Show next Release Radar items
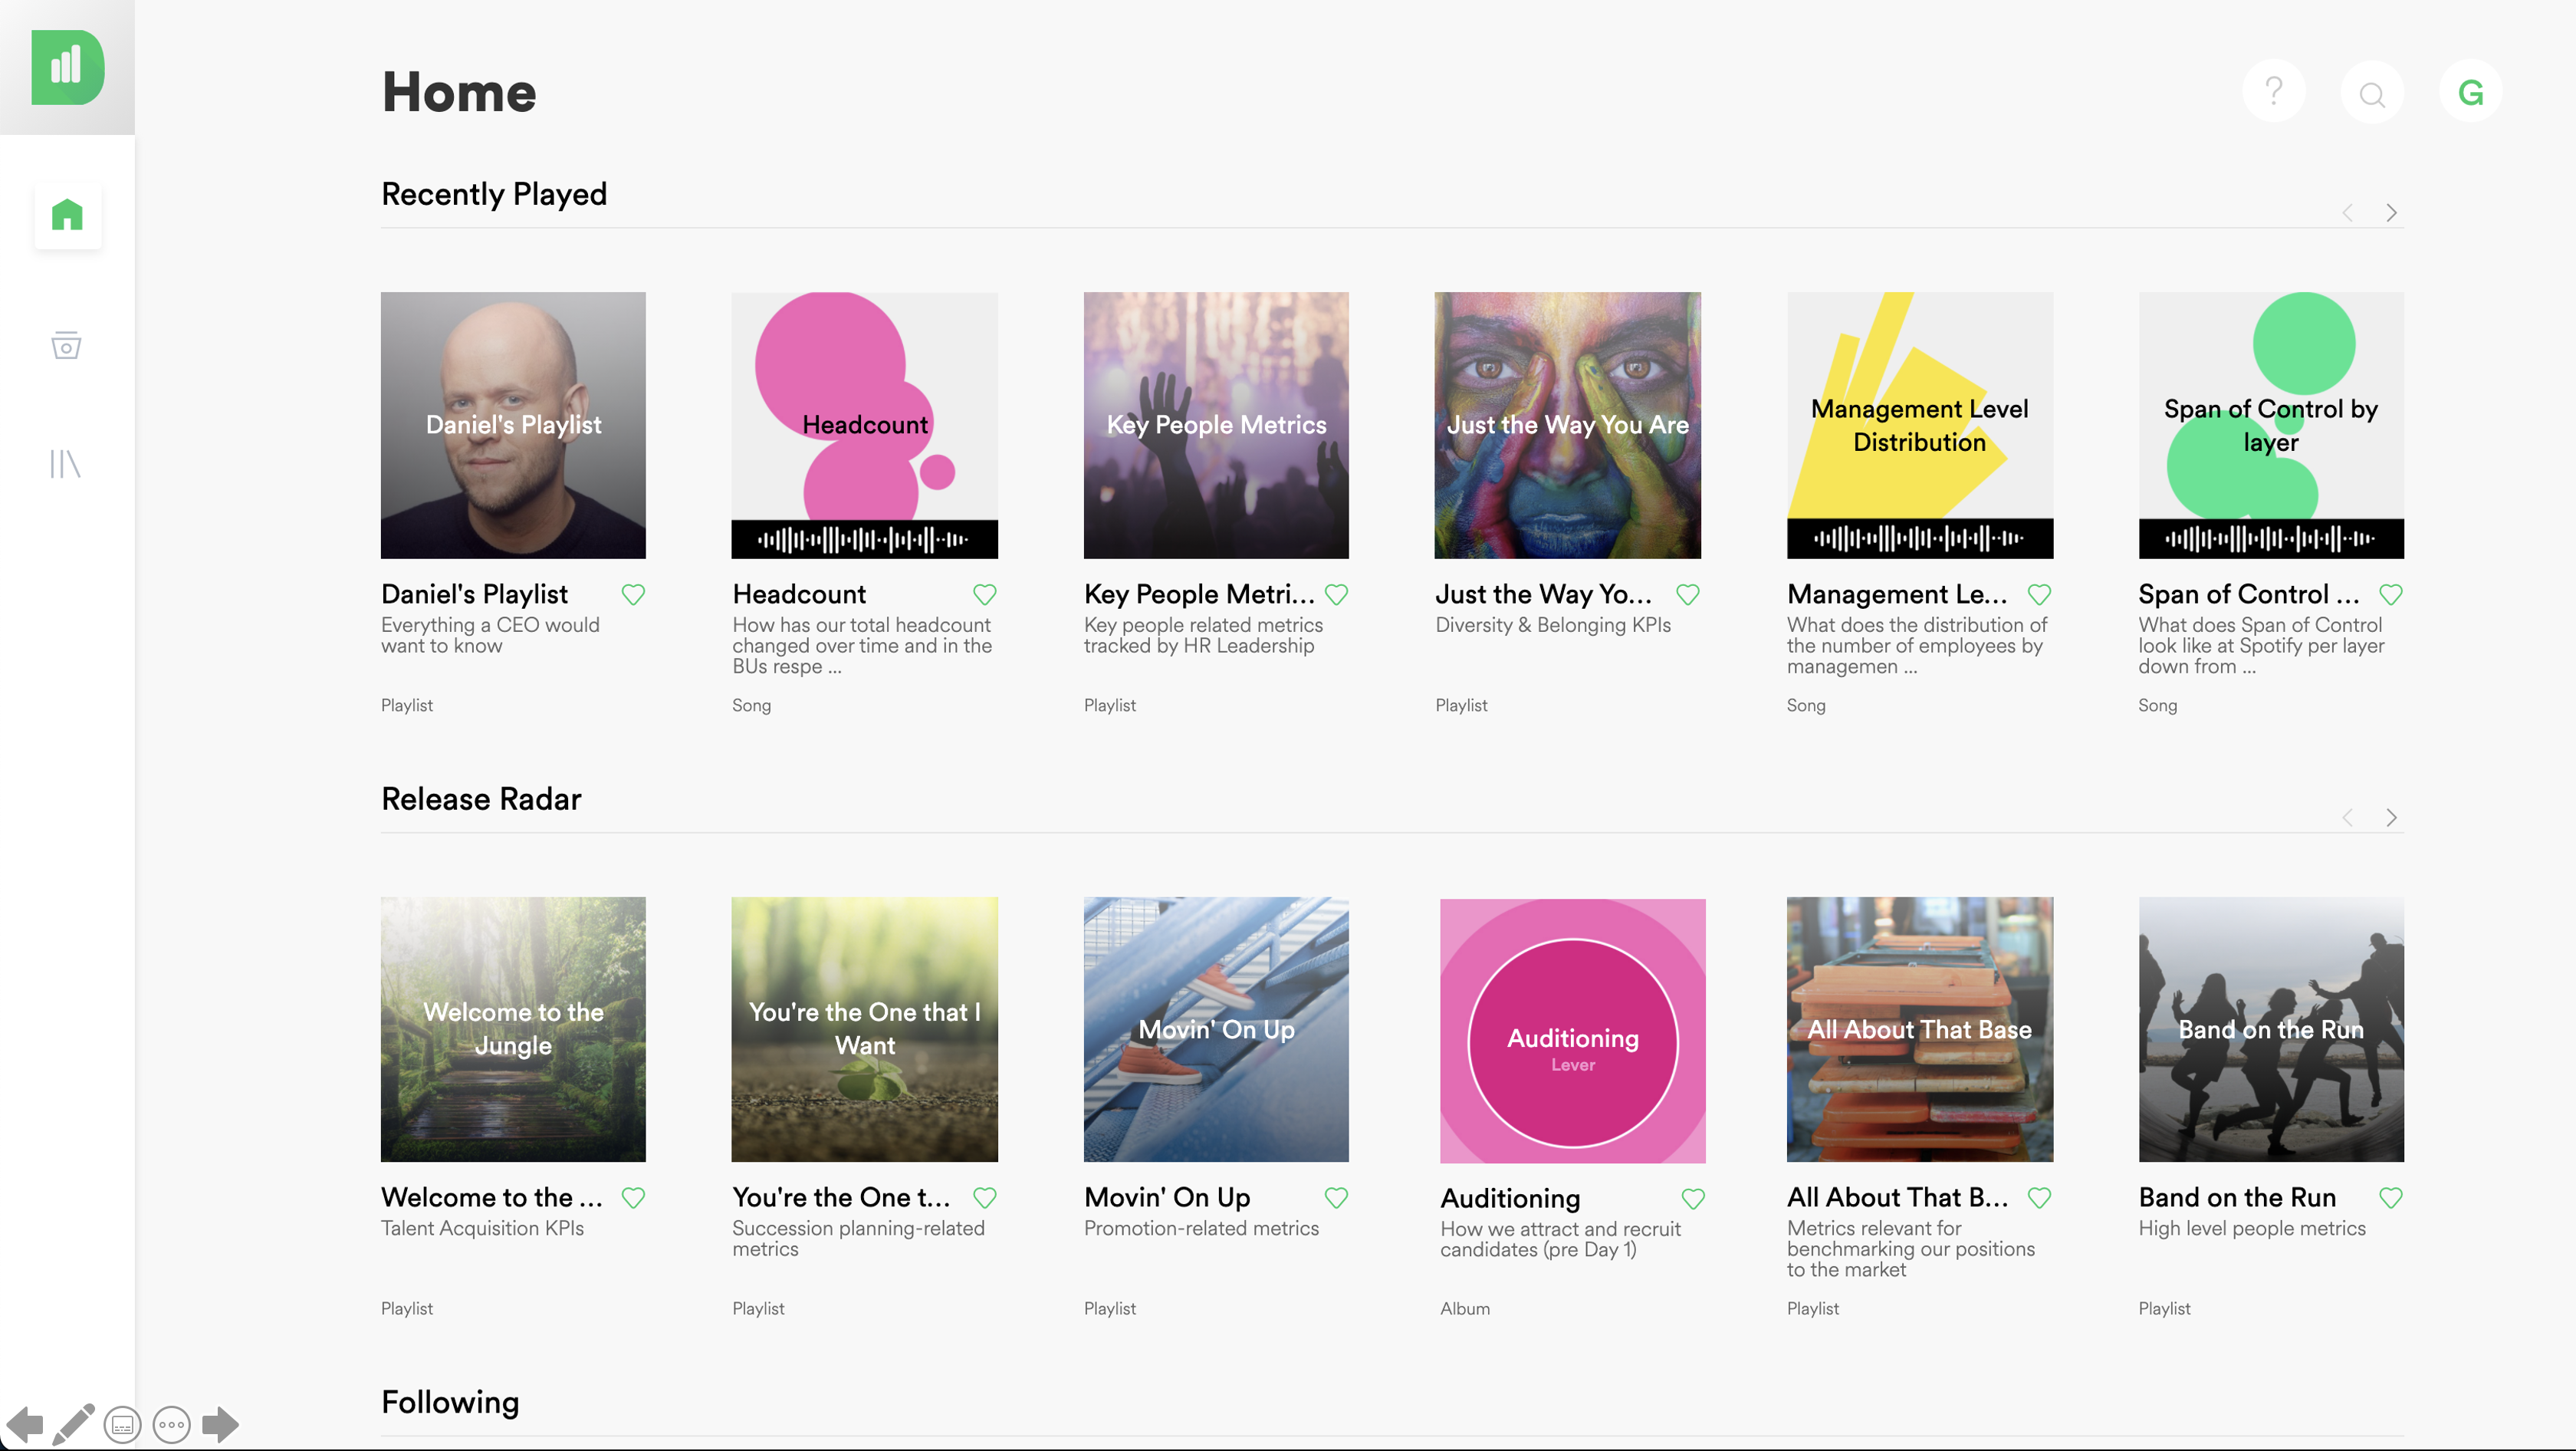The image size is (2576, 1451). [2391, 817]
